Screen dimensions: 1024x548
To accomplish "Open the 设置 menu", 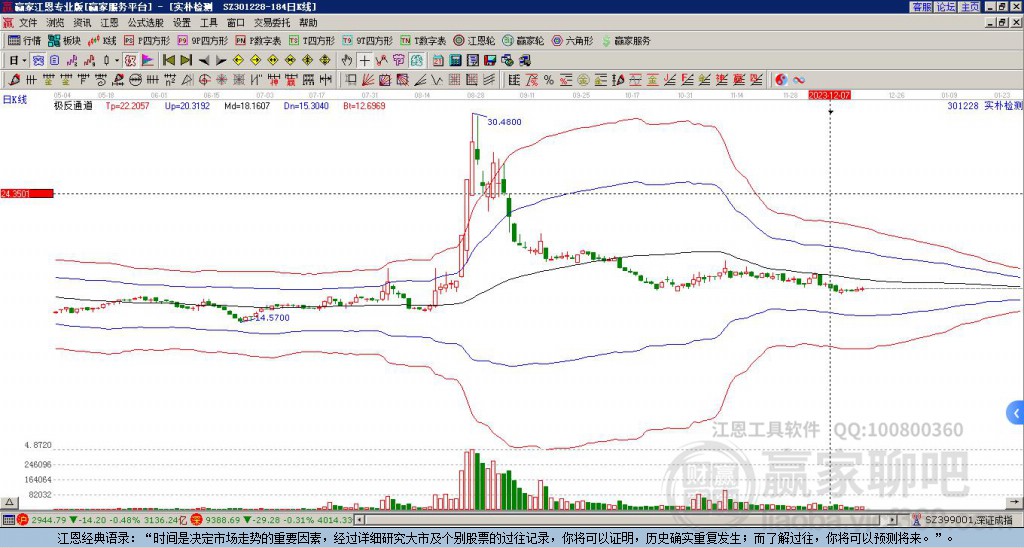I will pos(182,23).
